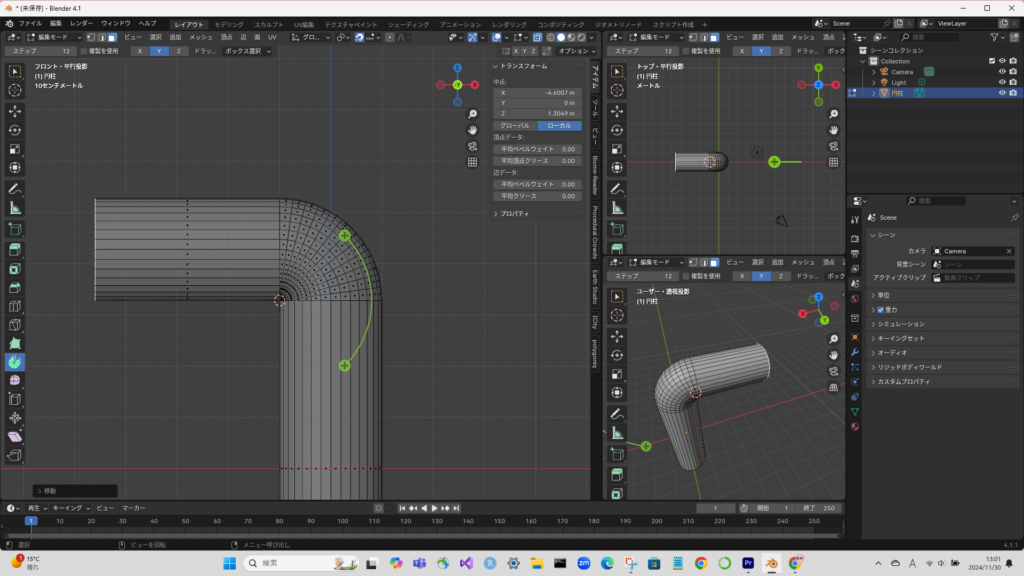
Task: Click the ステップ field showing 12
Action: coord(40,50)
